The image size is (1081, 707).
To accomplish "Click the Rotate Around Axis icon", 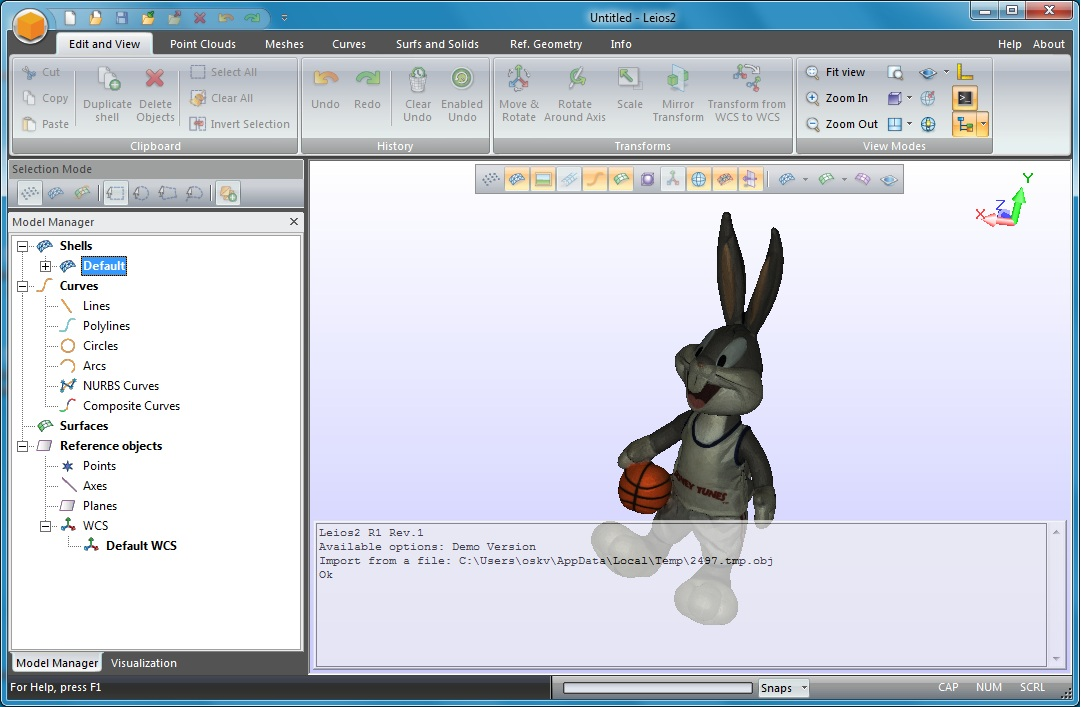I will click(x=576, y=79).
